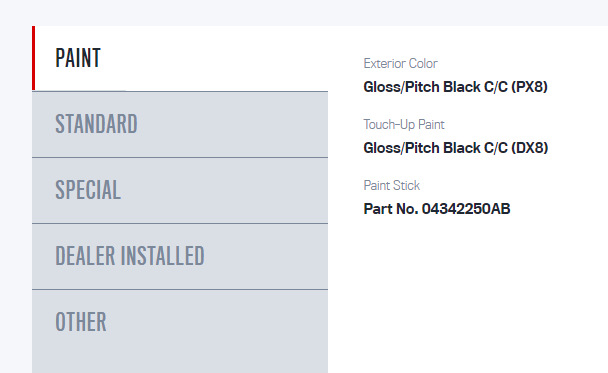Click the part number 04342250AB digits
Screen dimensions: 608x373
pos(466,209)
